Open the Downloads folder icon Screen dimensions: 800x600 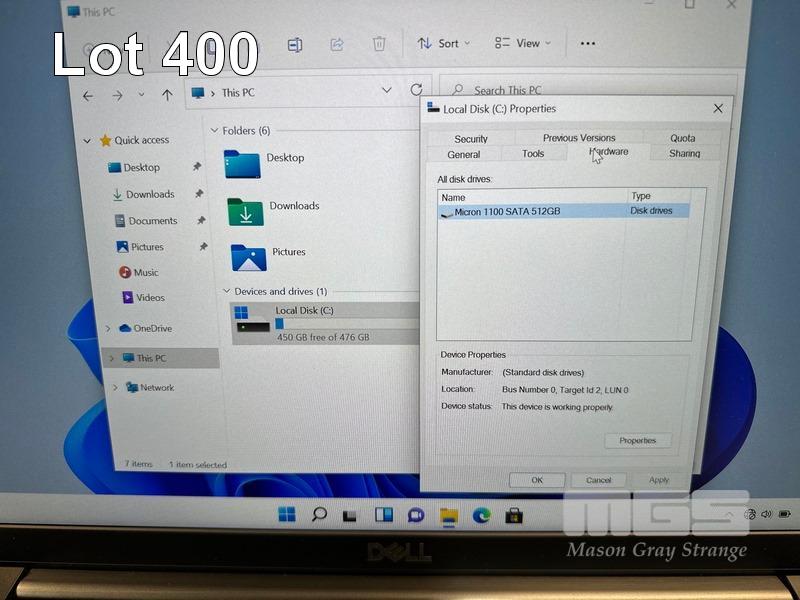[245, 210]
